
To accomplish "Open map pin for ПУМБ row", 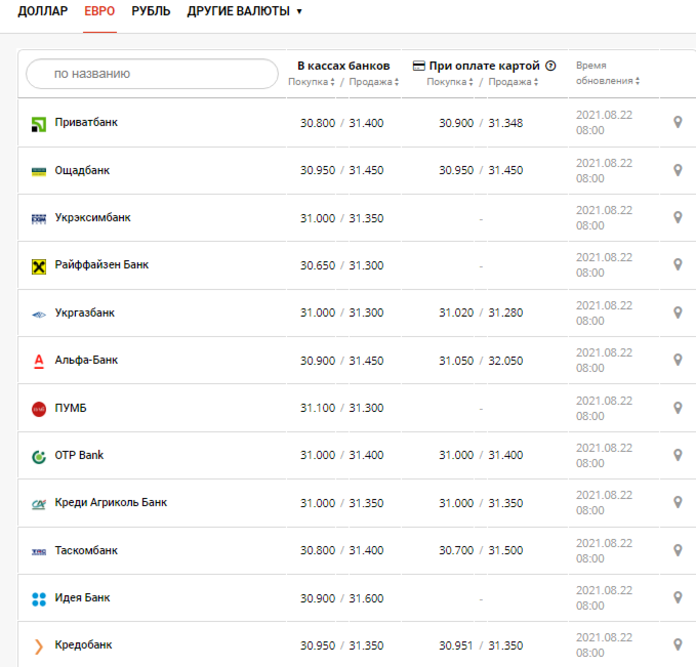I will pos(677,408).
